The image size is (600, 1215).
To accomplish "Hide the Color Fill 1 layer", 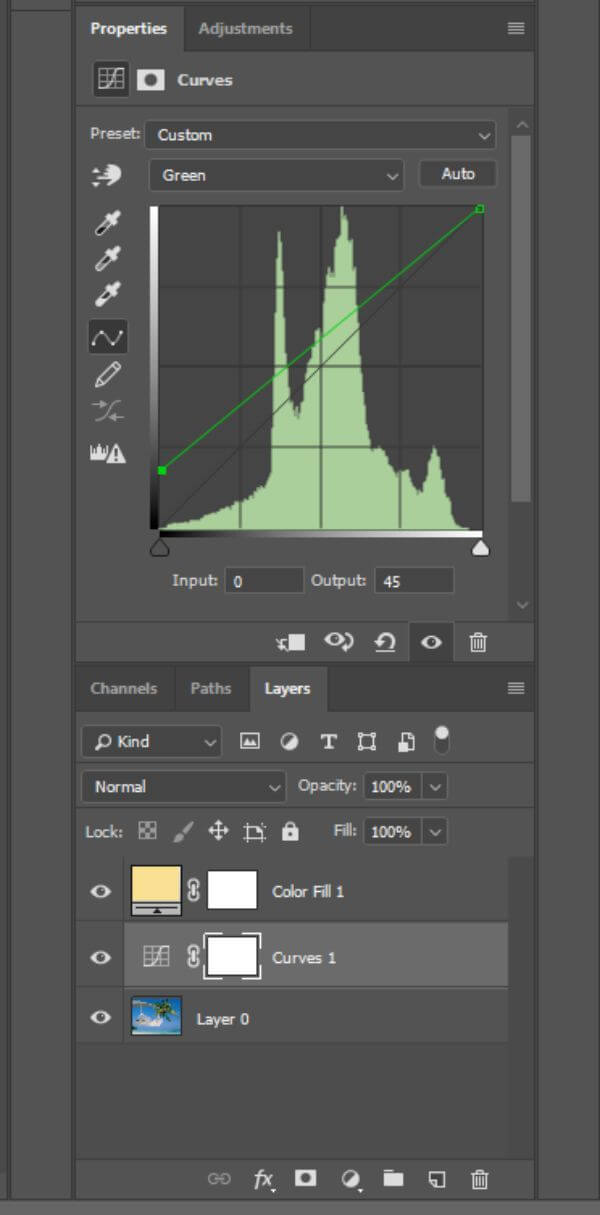I will 100,891.
